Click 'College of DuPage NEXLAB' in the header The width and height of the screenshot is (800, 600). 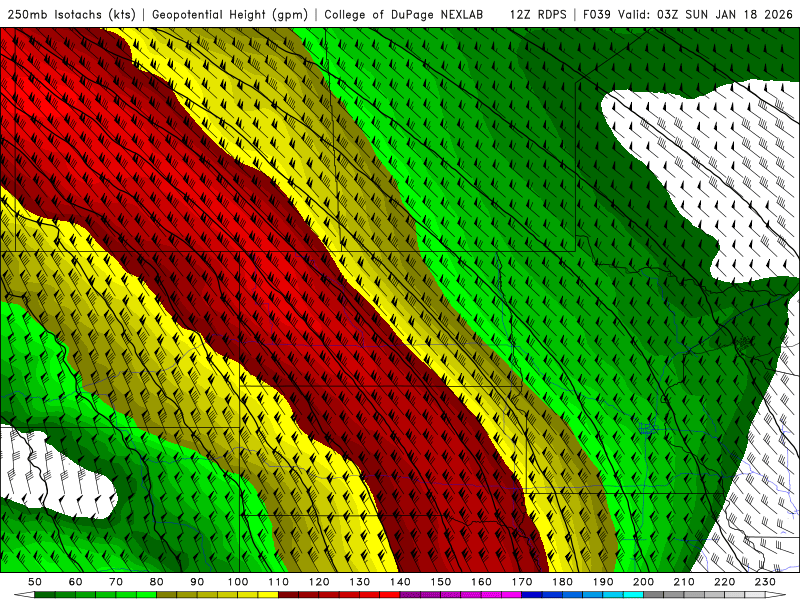[404, 15]
